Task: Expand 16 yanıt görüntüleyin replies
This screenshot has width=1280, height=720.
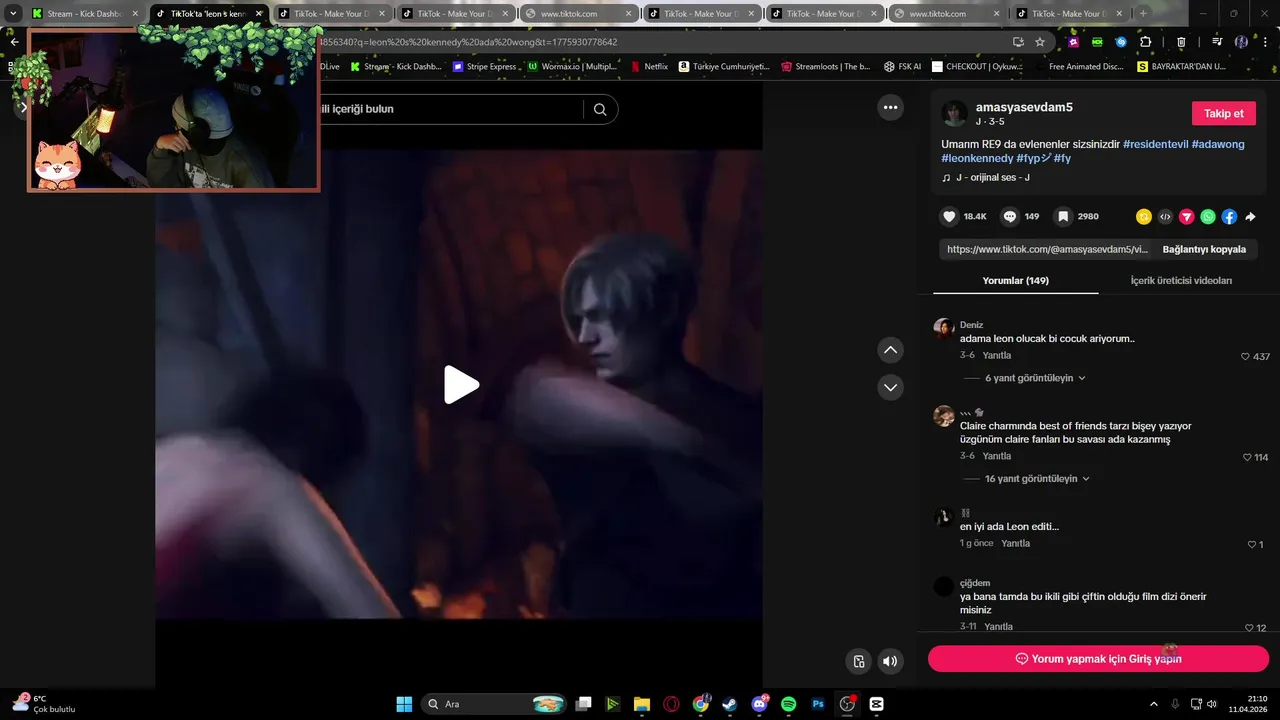Action: (1037, 479)
